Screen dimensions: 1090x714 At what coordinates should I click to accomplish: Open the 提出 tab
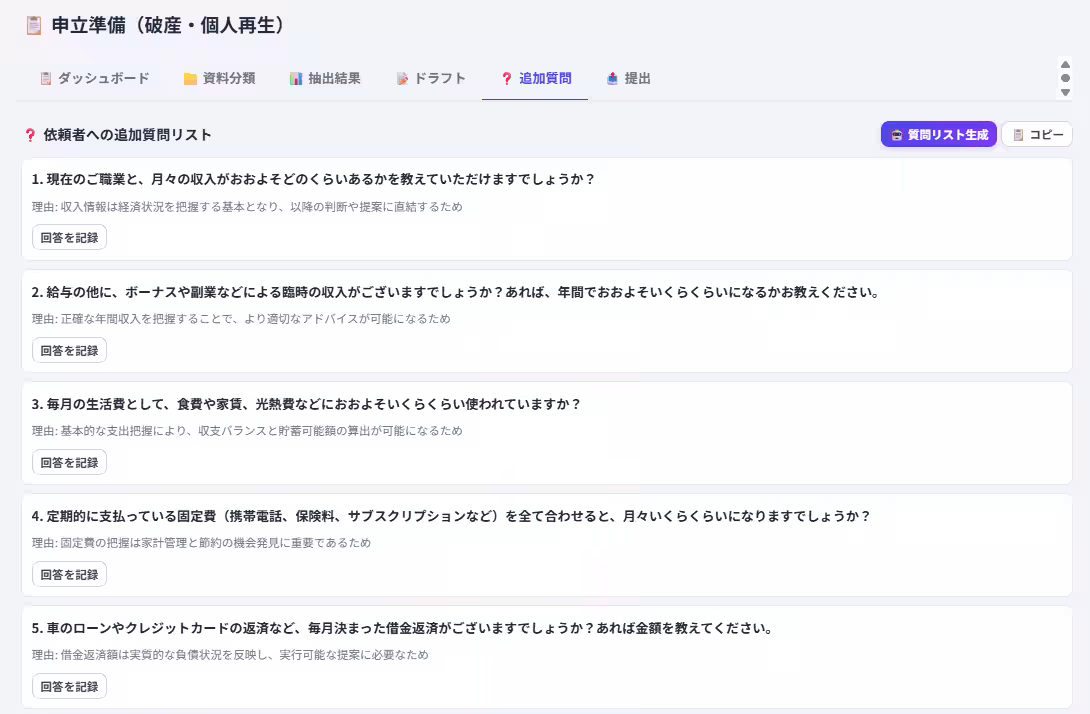point(628,77)
